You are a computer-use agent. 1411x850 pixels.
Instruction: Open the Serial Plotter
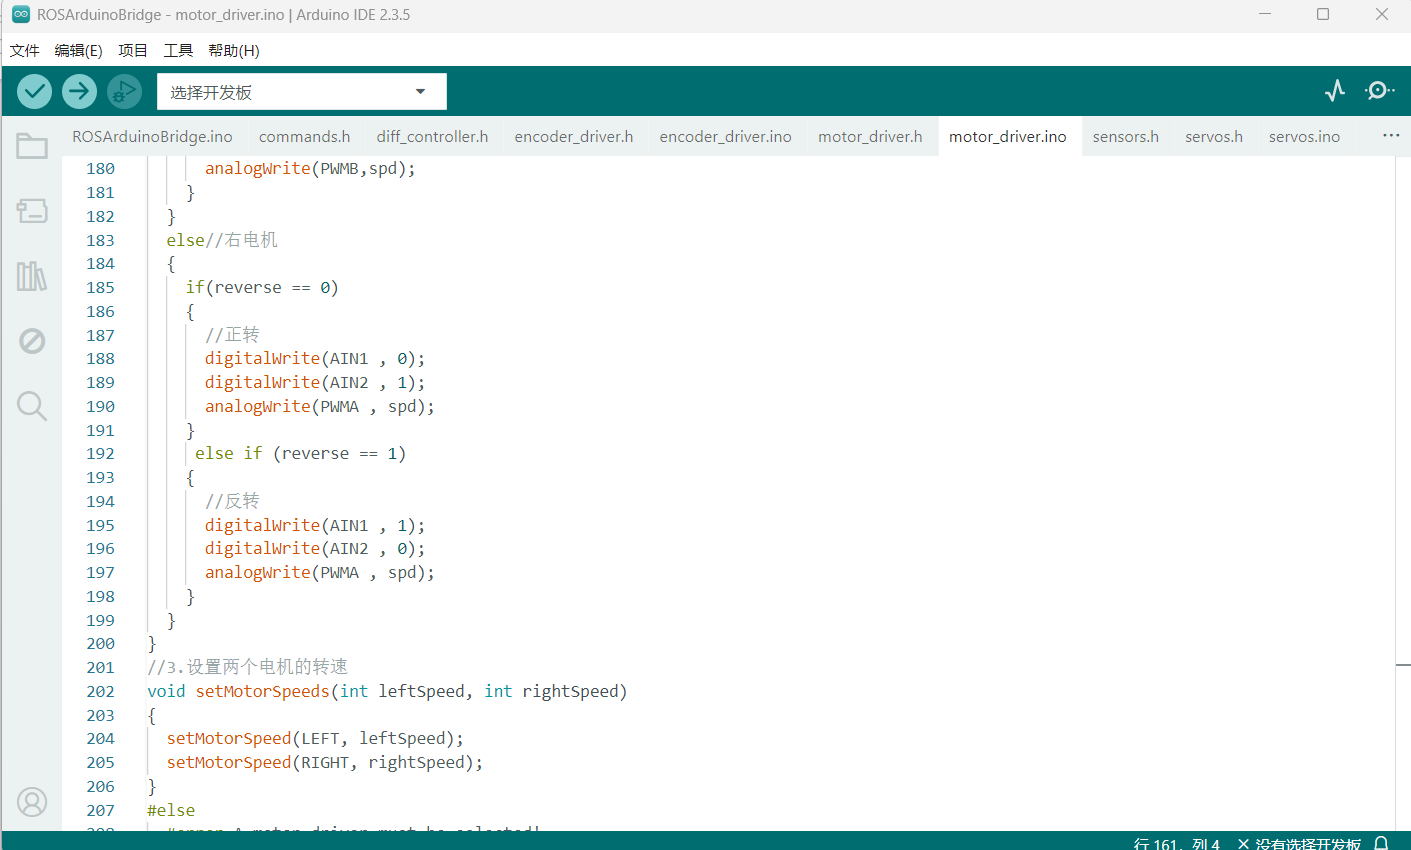tap(1335, 91)
